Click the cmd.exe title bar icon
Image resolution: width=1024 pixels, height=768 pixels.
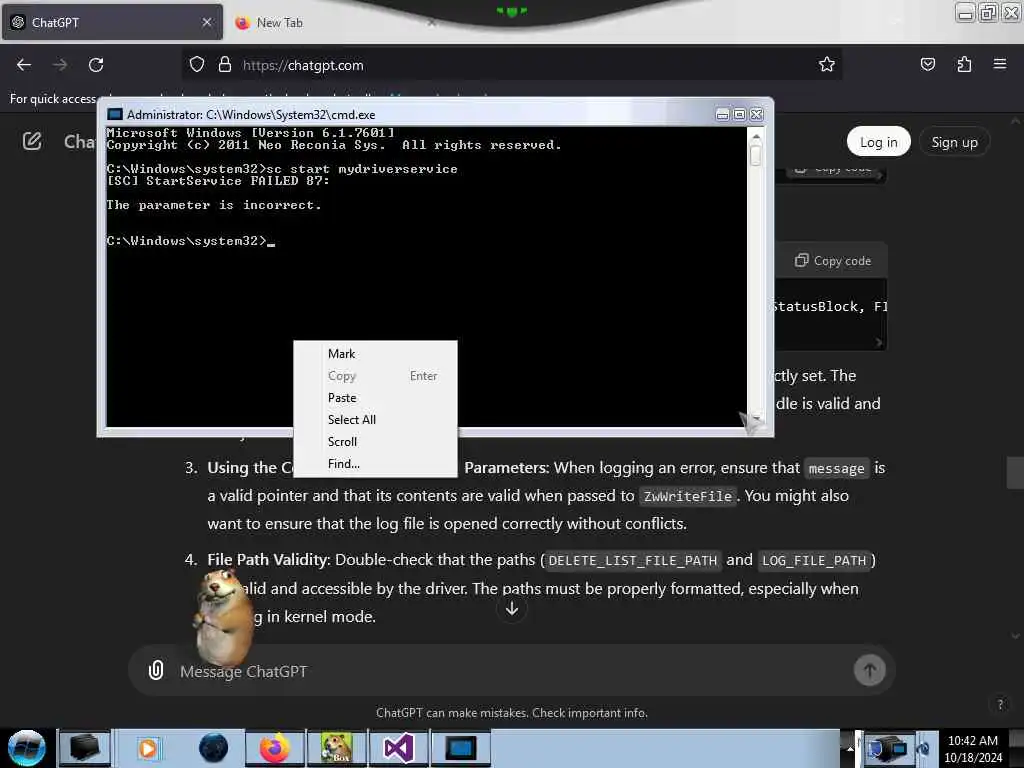pos(115,114)
